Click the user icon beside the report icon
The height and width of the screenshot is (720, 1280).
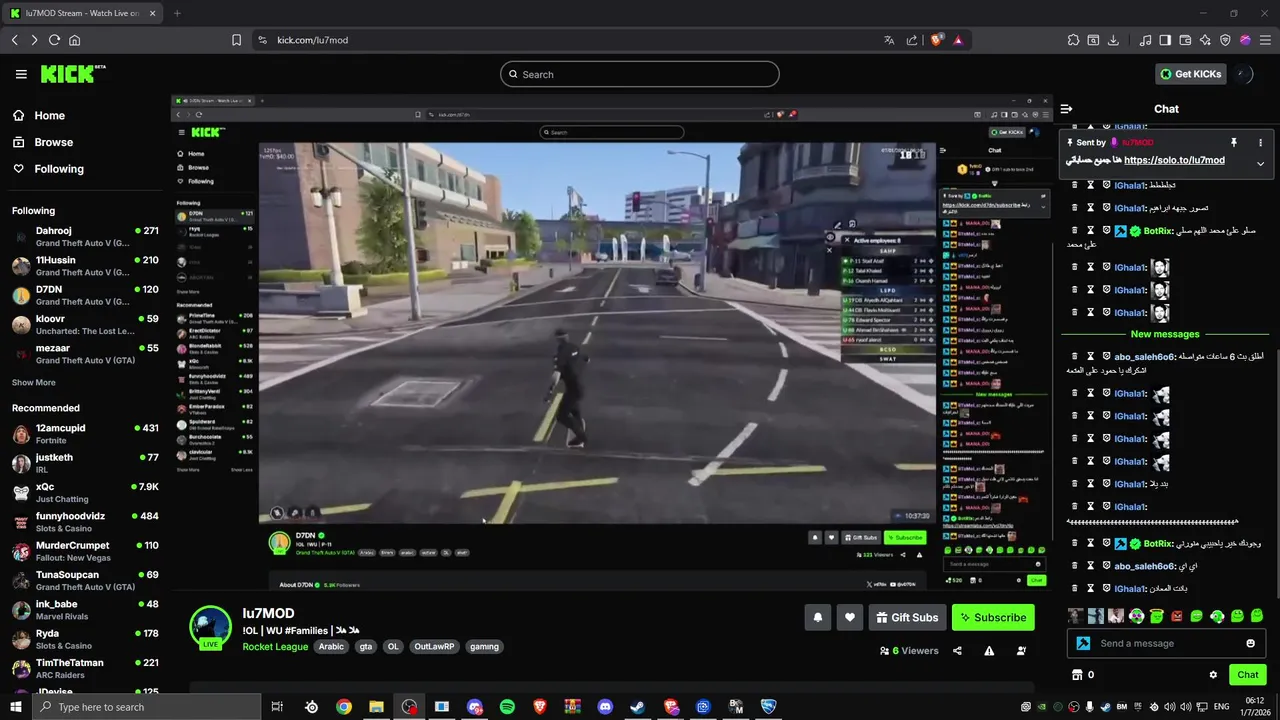click(1021, 651)
